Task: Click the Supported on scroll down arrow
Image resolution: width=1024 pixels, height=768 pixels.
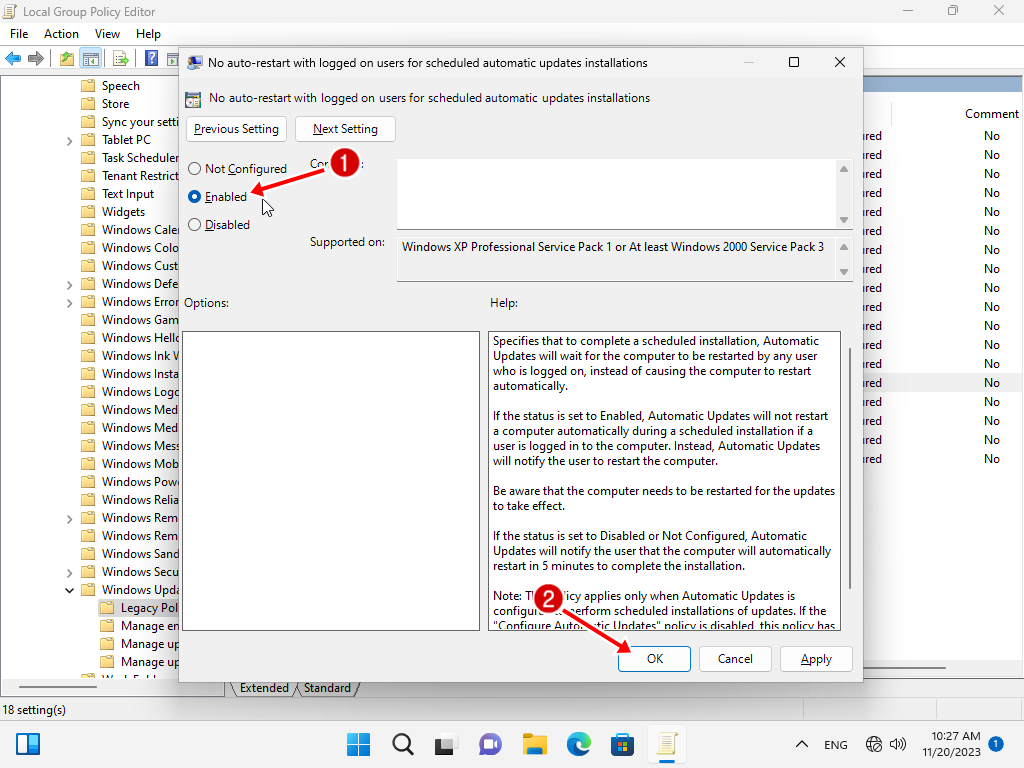Action: click(844, 272)
